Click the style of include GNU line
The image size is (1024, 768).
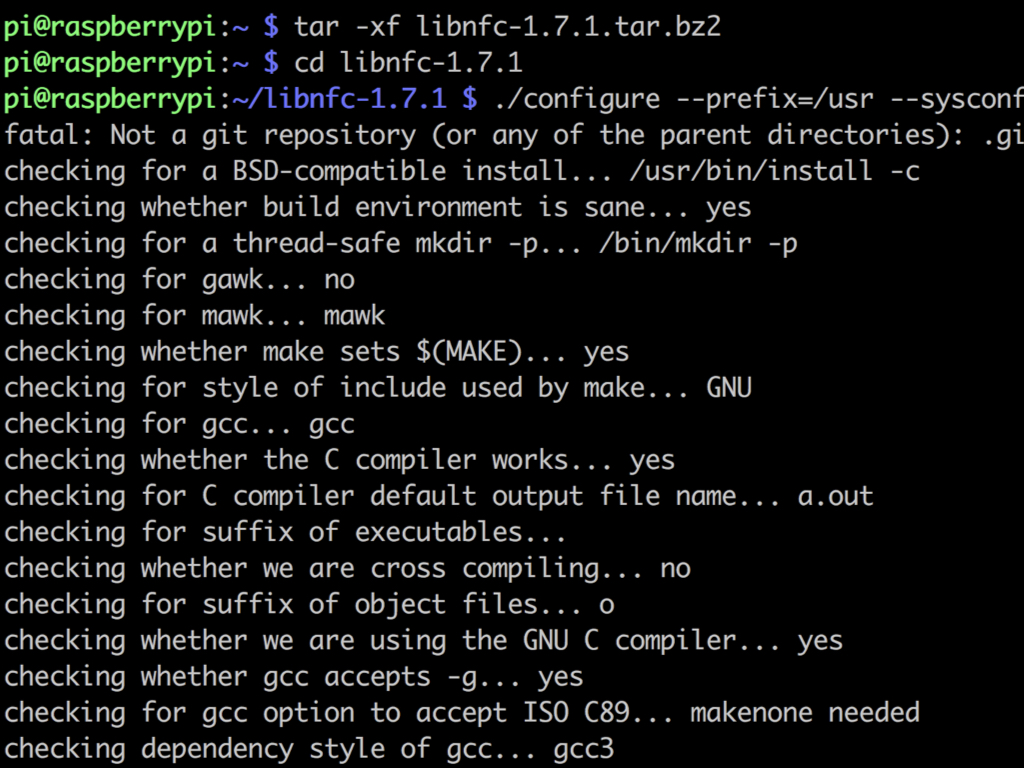(x=377, y=388)
